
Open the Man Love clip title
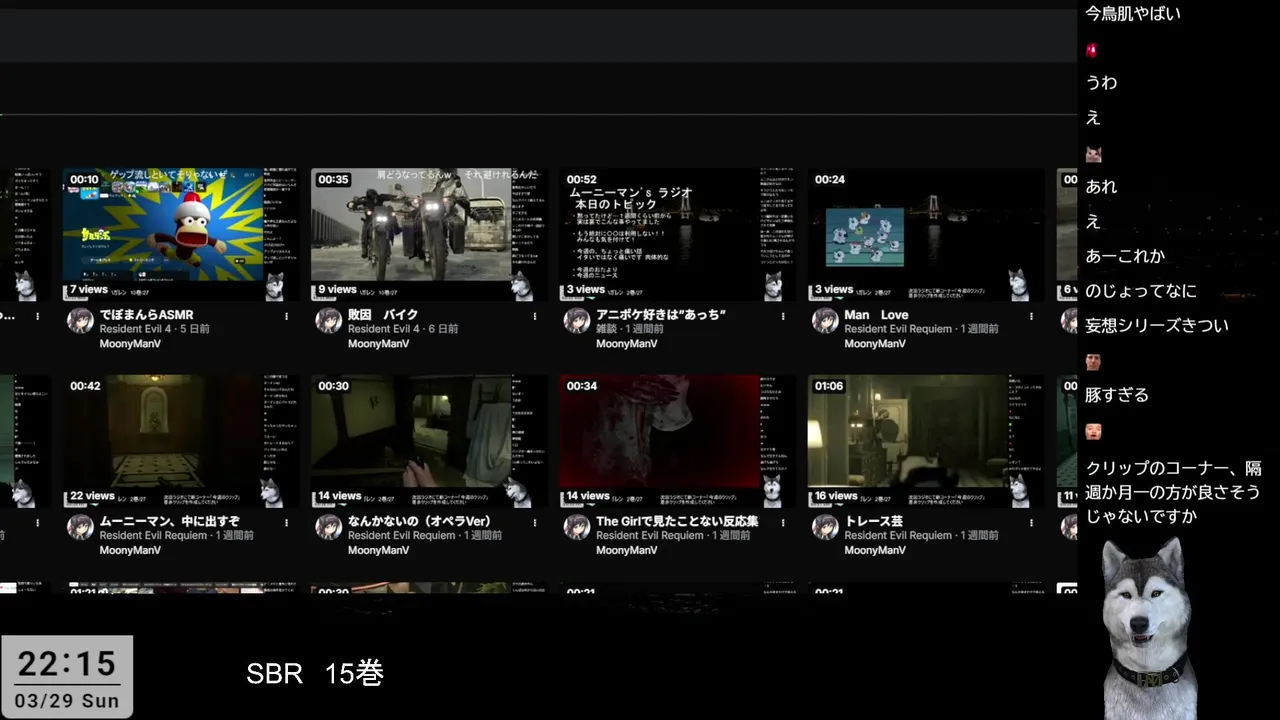pyautogui.click(x=876, y=315)
